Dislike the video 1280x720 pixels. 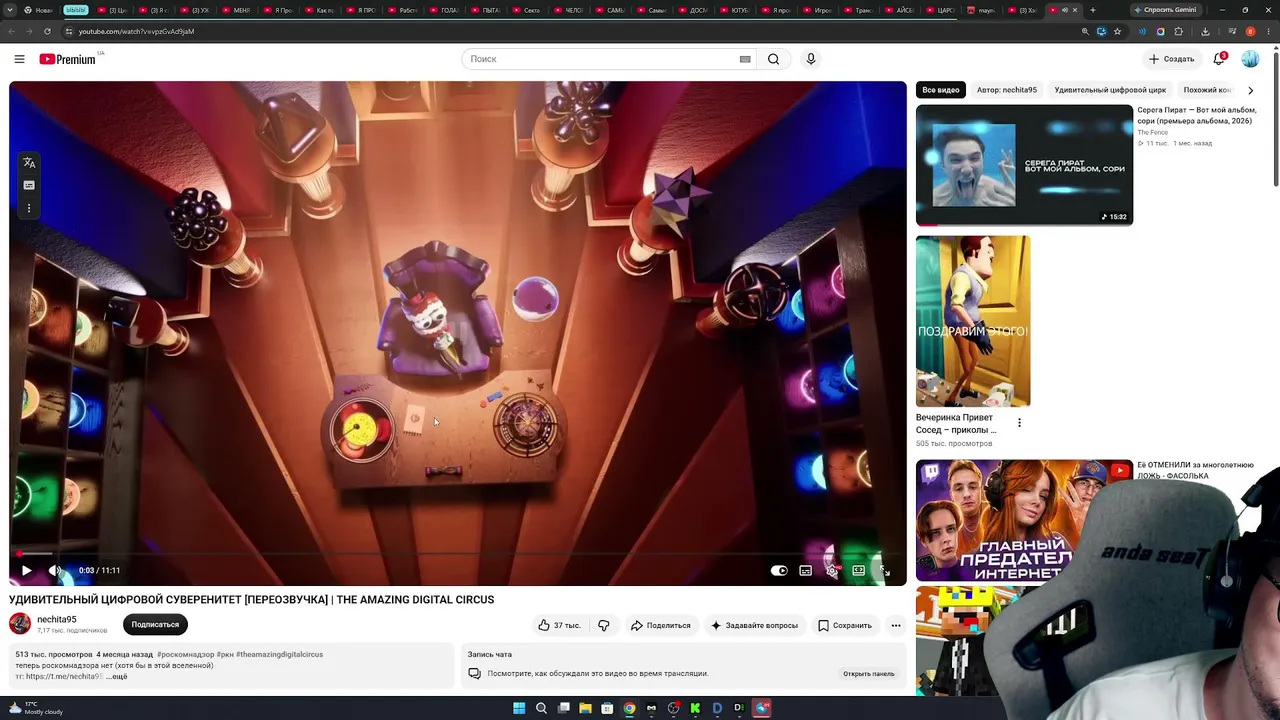[604, 625]
